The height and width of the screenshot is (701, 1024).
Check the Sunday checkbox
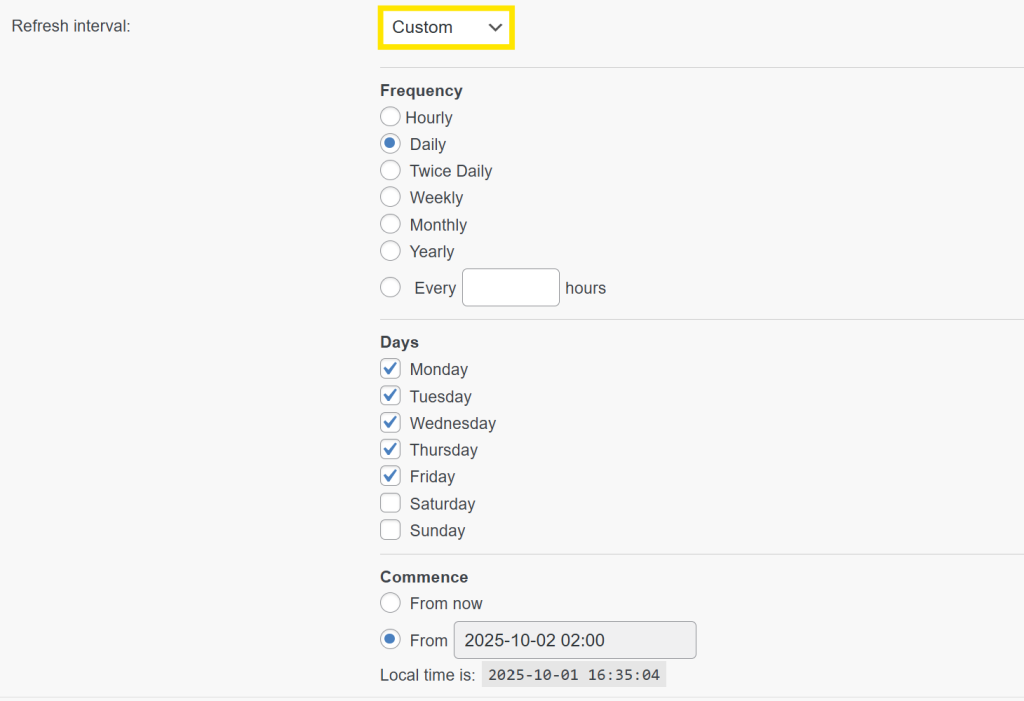(390, 531)
